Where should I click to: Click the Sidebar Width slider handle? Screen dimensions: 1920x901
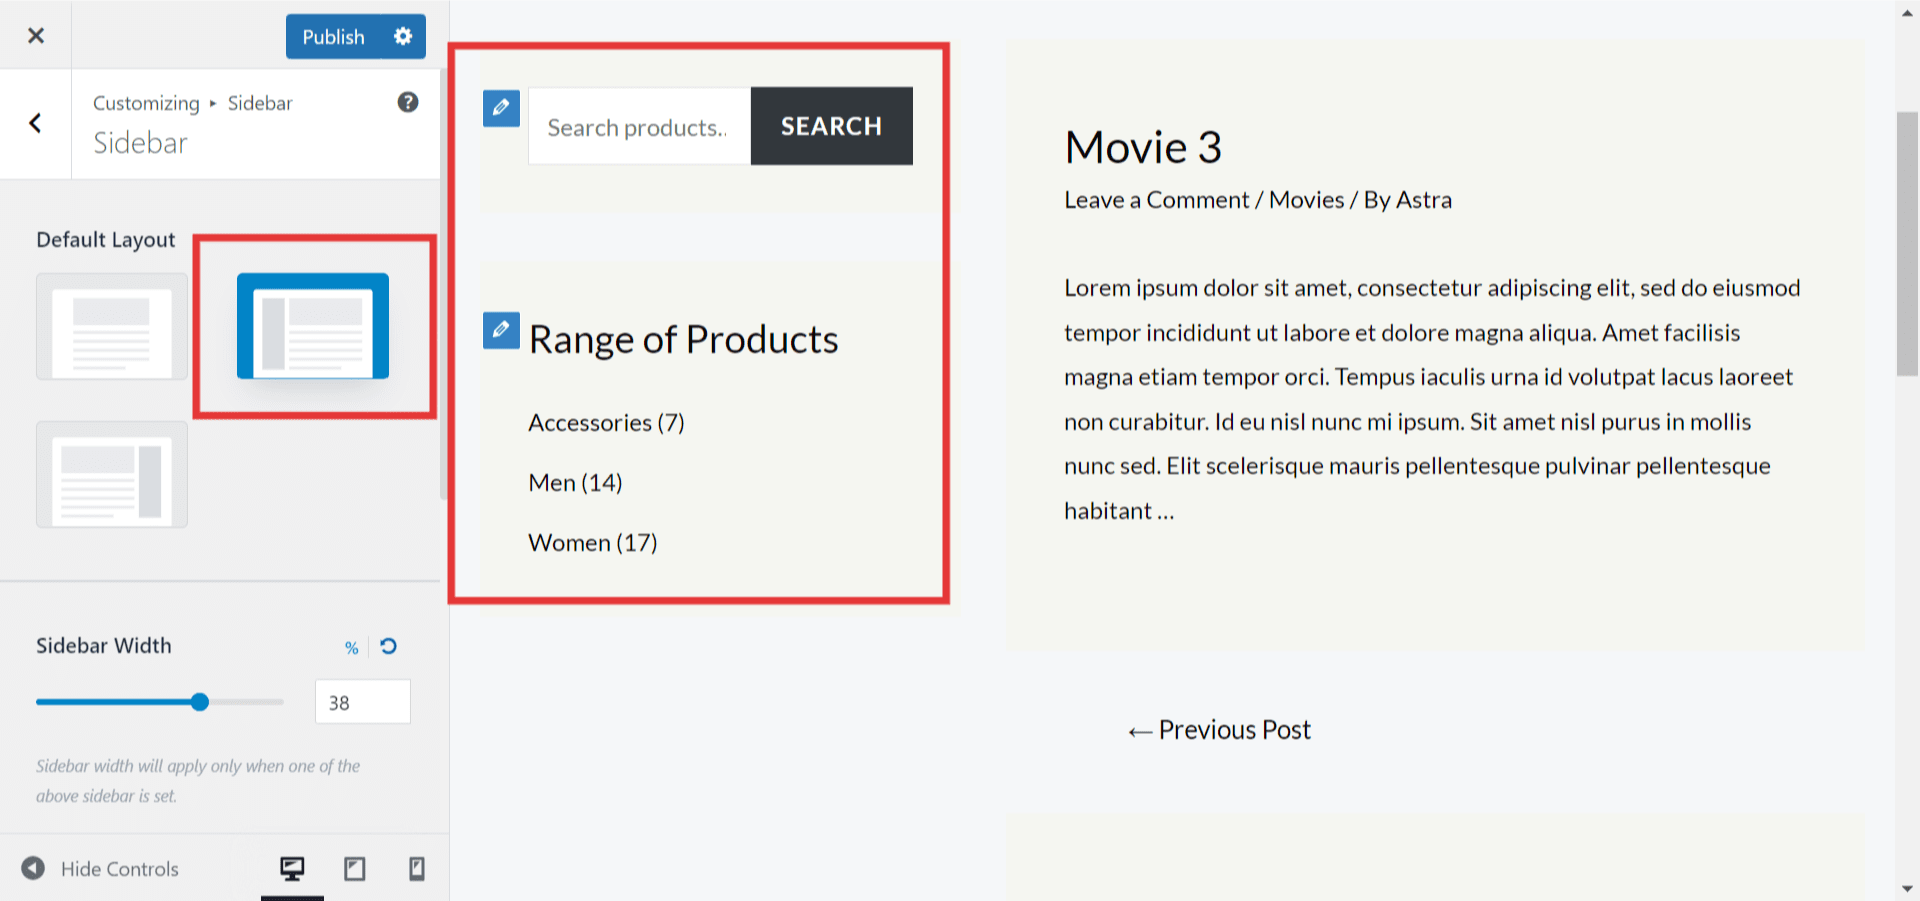coord(200,702)
